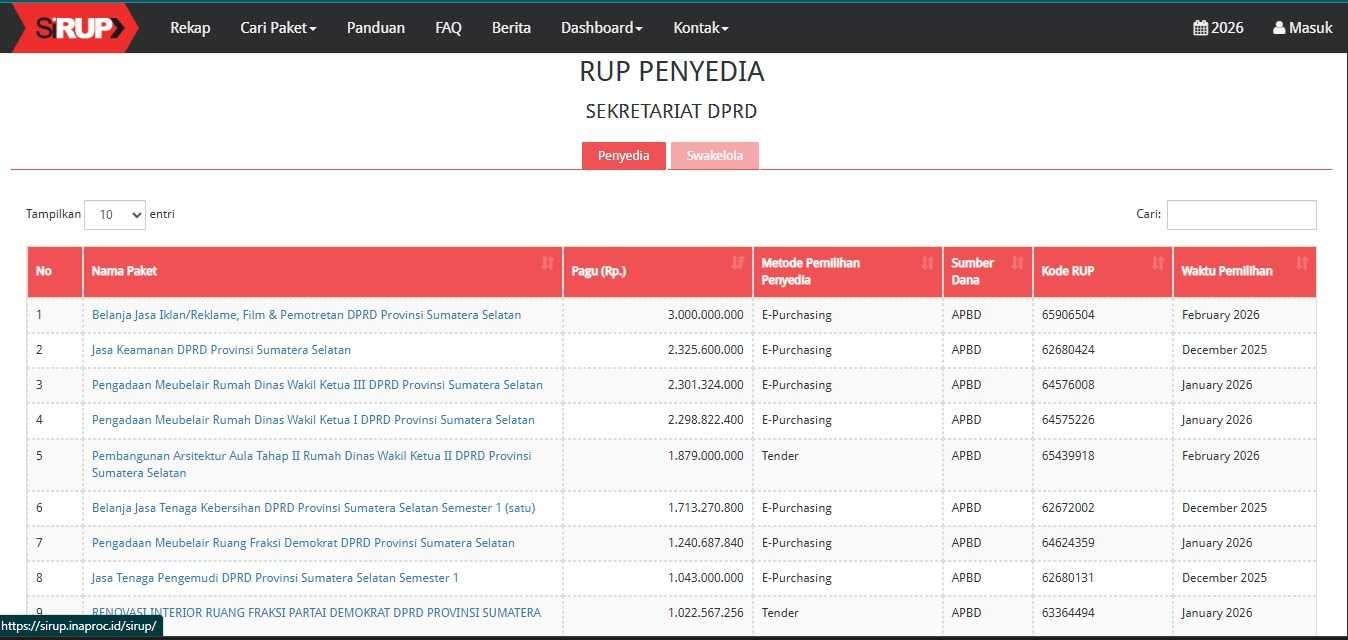
Task: Open the Tampilkan entries dropdown
Action: 114,214
